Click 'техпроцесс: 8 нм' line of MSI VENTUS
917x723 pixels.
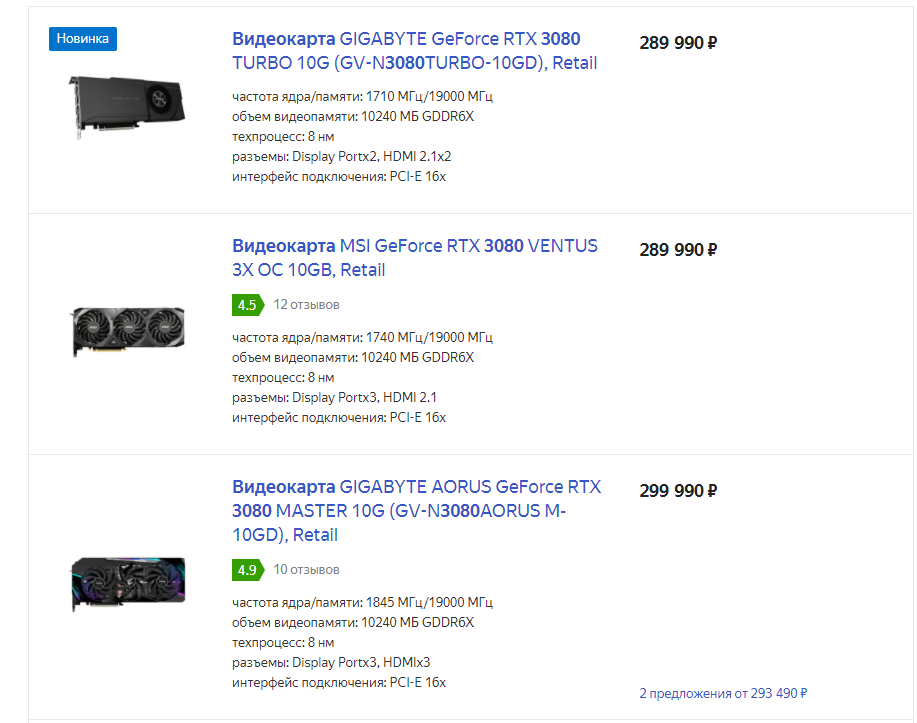pos(283,378)
